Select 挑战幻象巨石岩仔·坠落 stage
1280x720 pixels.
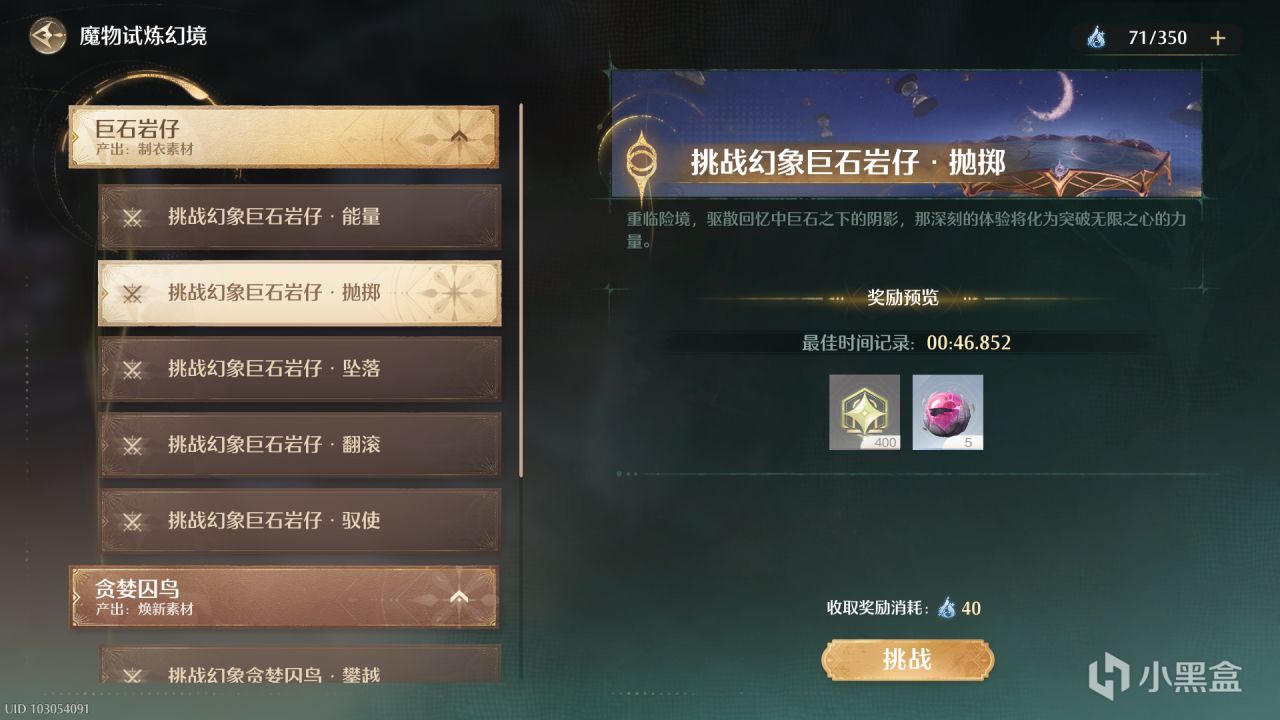coord(300,369)
